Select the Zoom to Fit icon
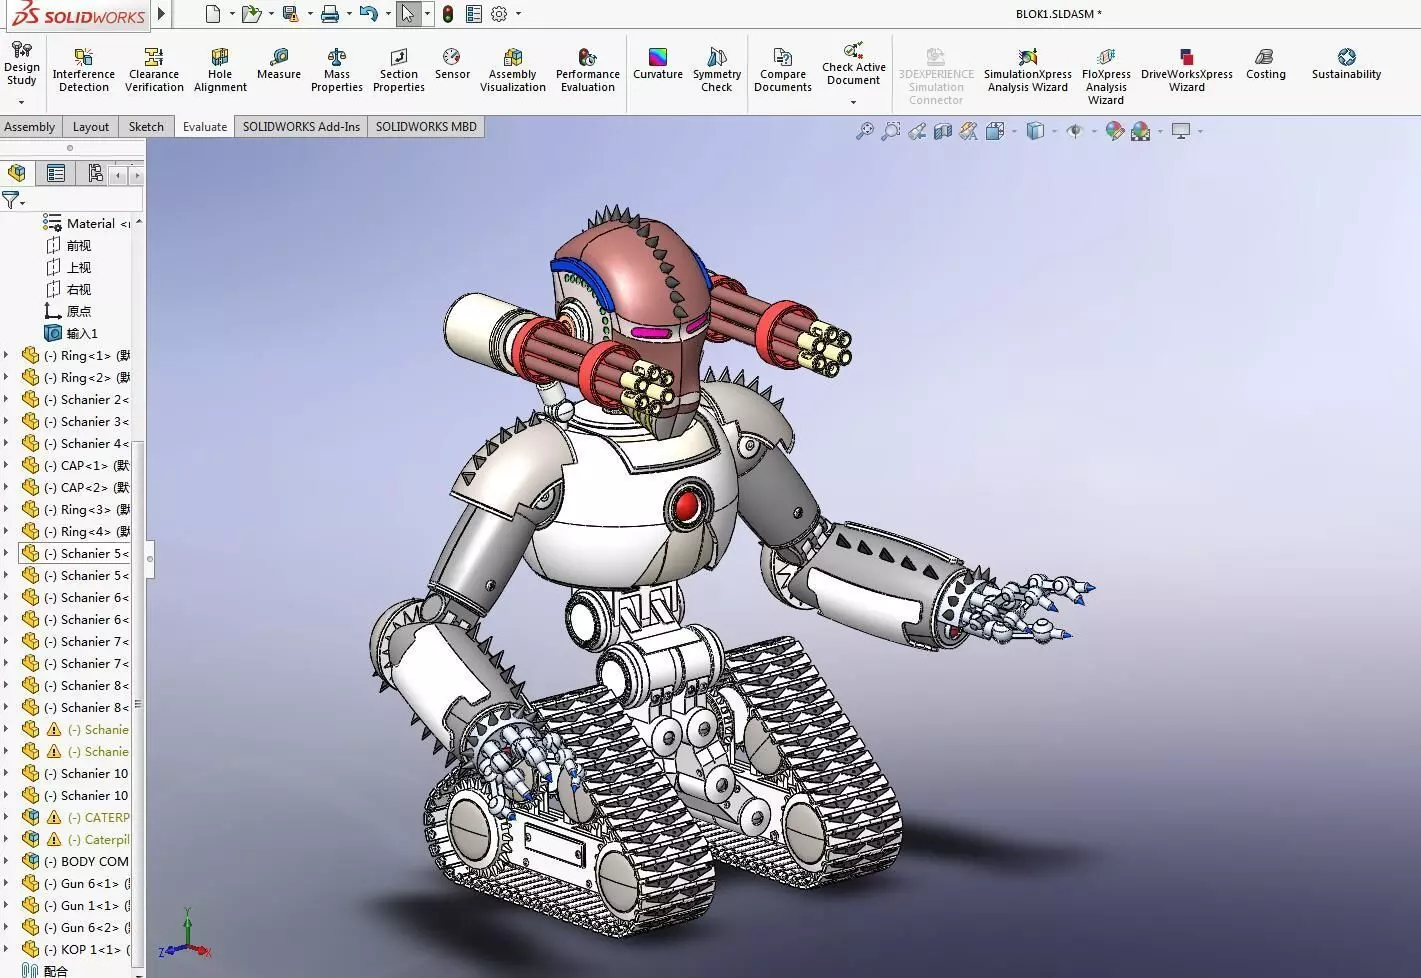Viewport: 1421px width, 978px height. (865, 131)
